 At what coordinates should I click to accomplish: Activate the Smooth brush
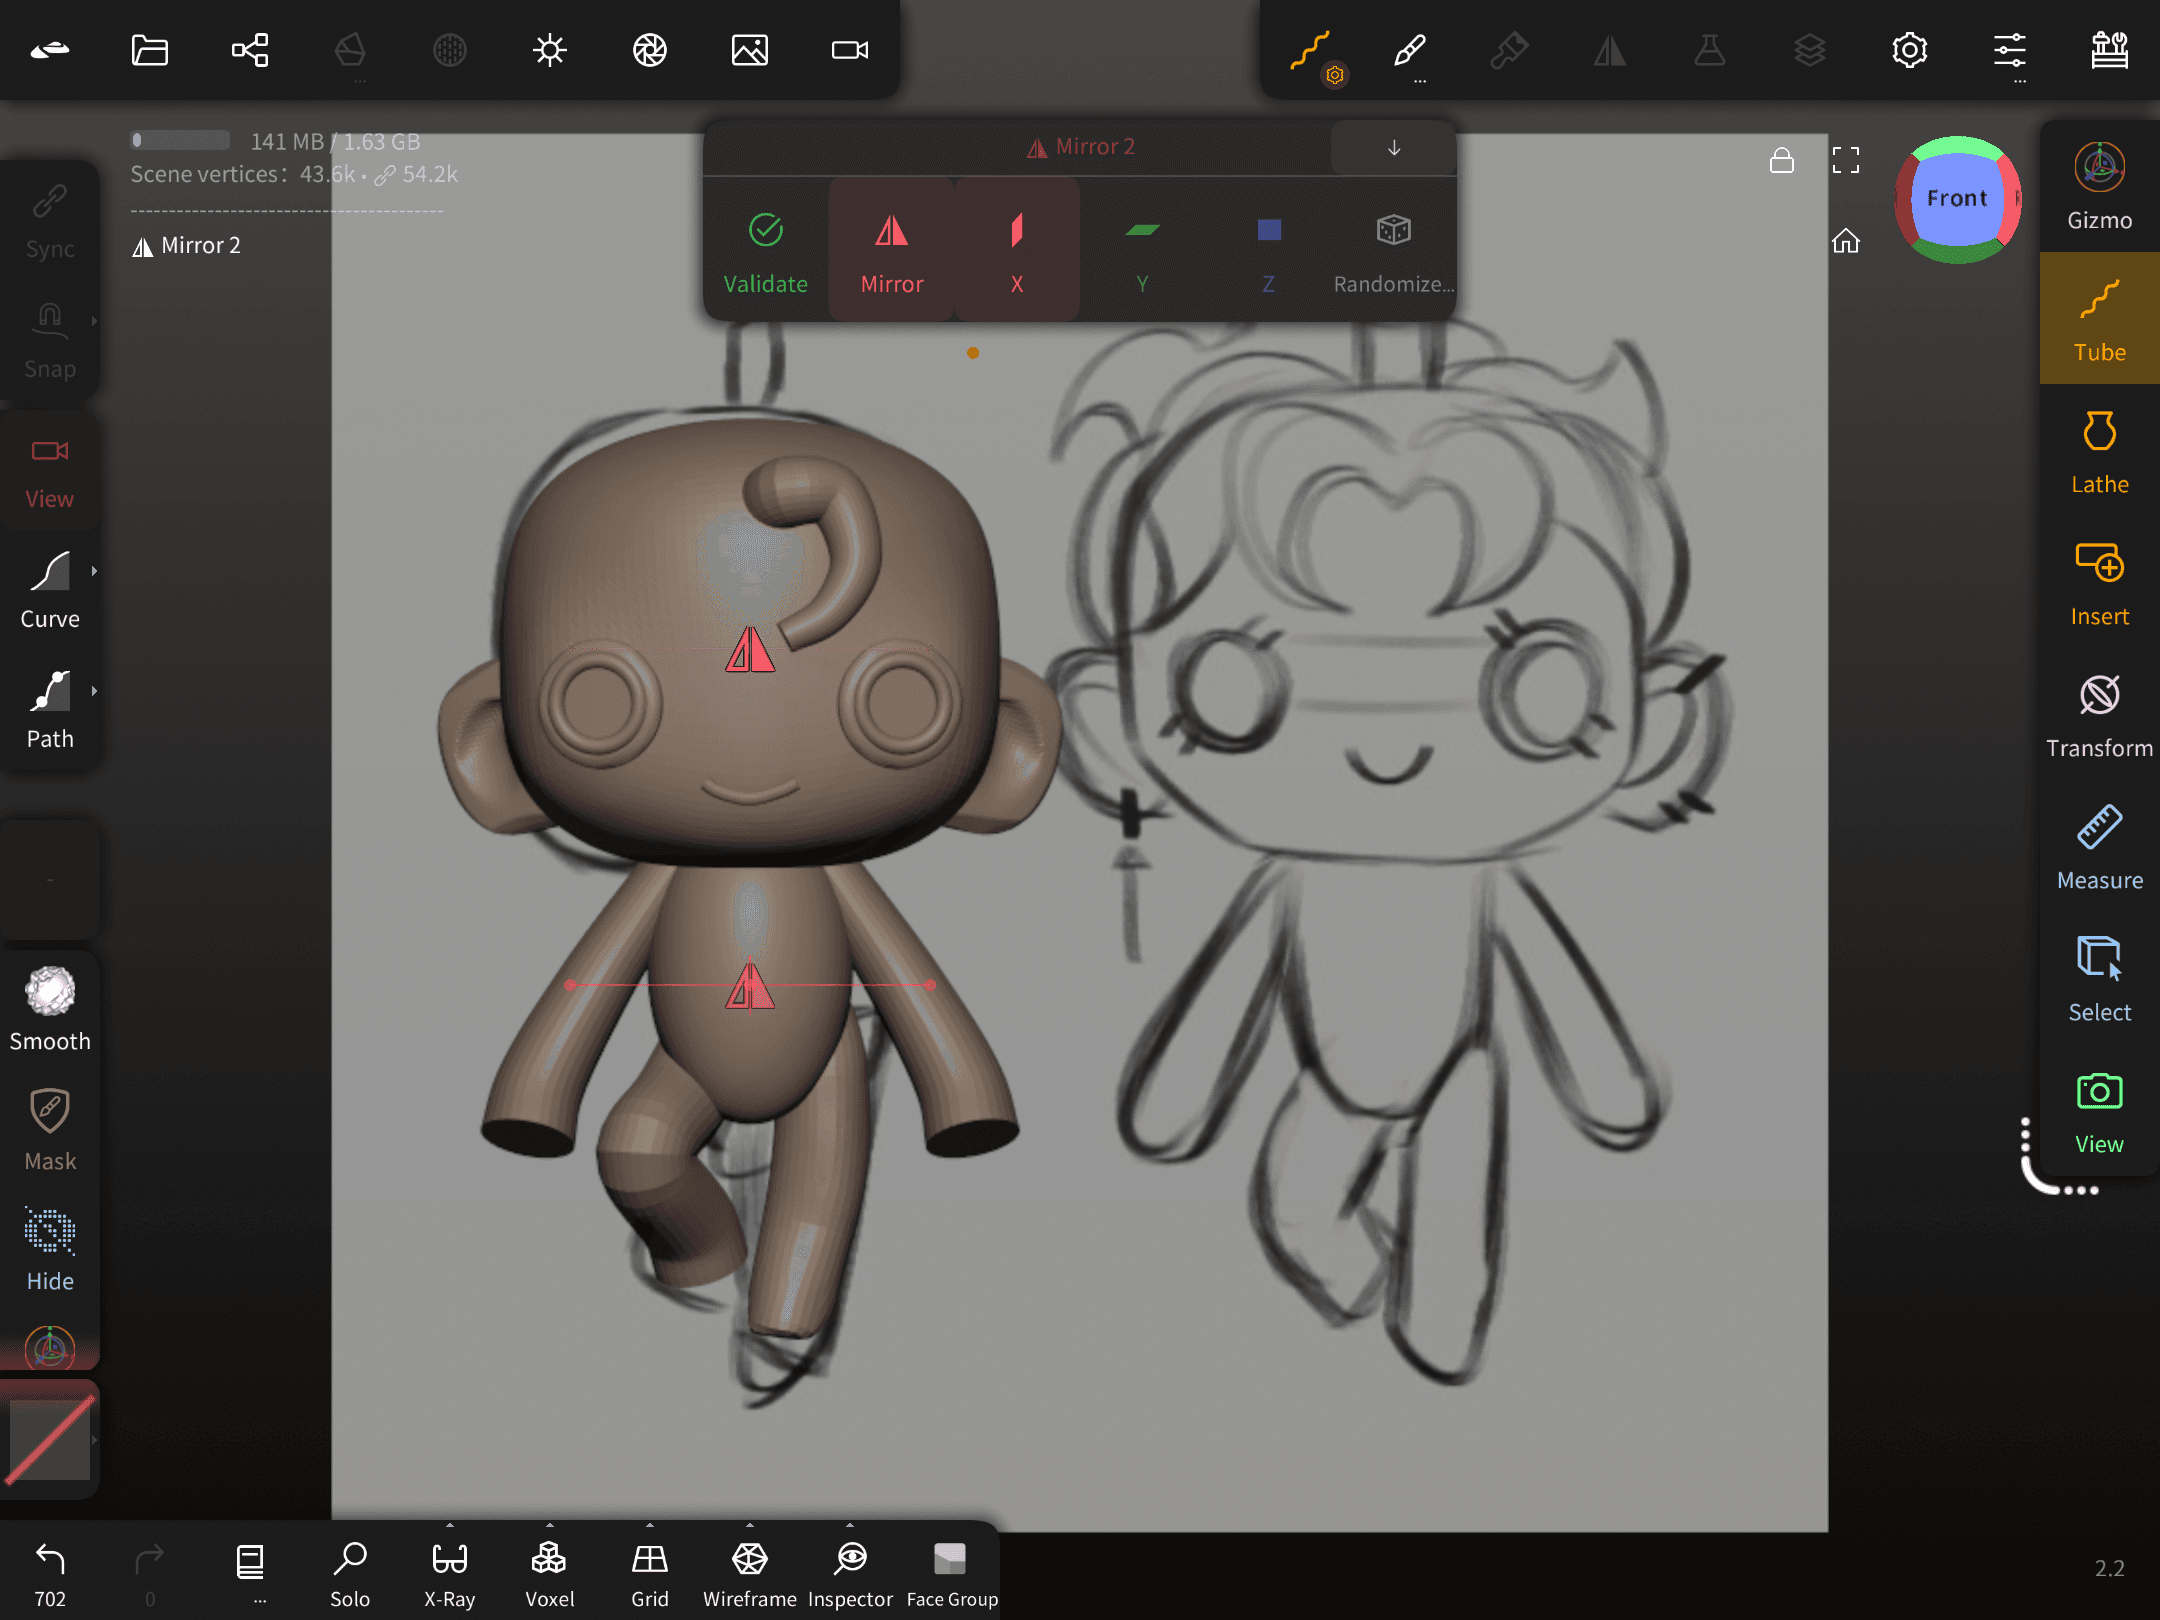point(50,1010)
